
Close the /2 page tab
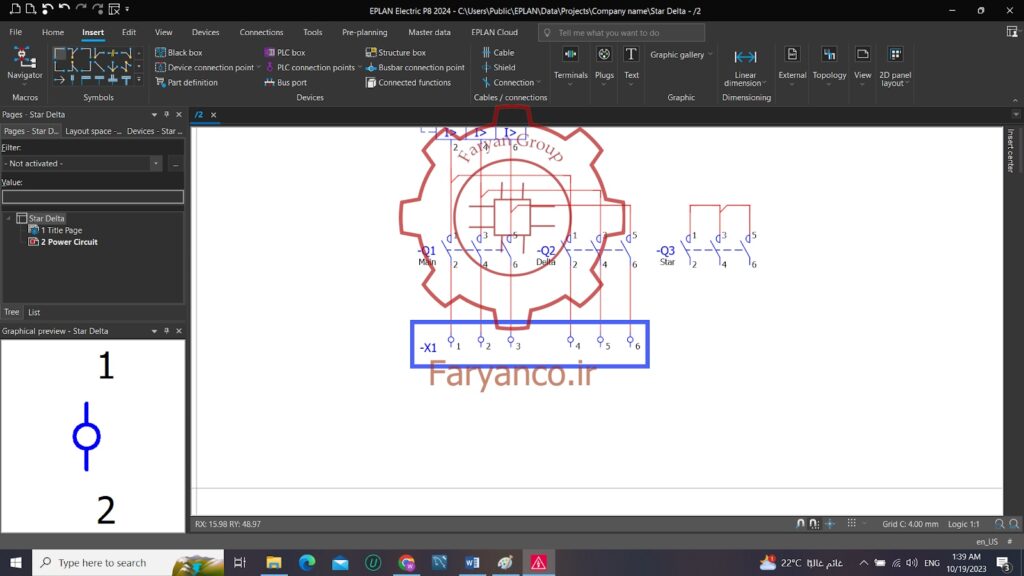(x=214, y=114)
